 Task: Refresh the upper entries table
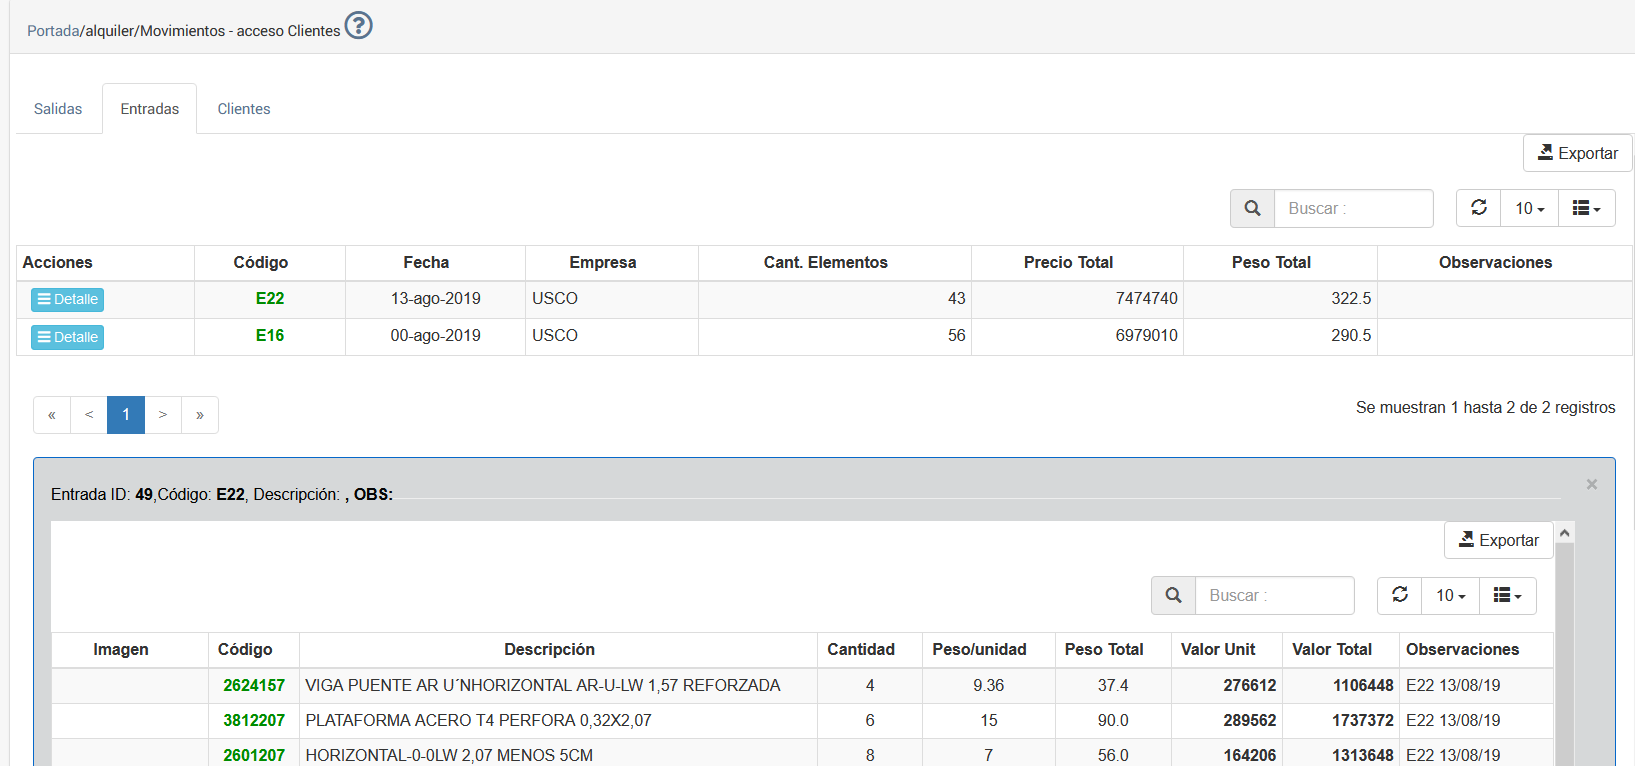point(1478,208)
